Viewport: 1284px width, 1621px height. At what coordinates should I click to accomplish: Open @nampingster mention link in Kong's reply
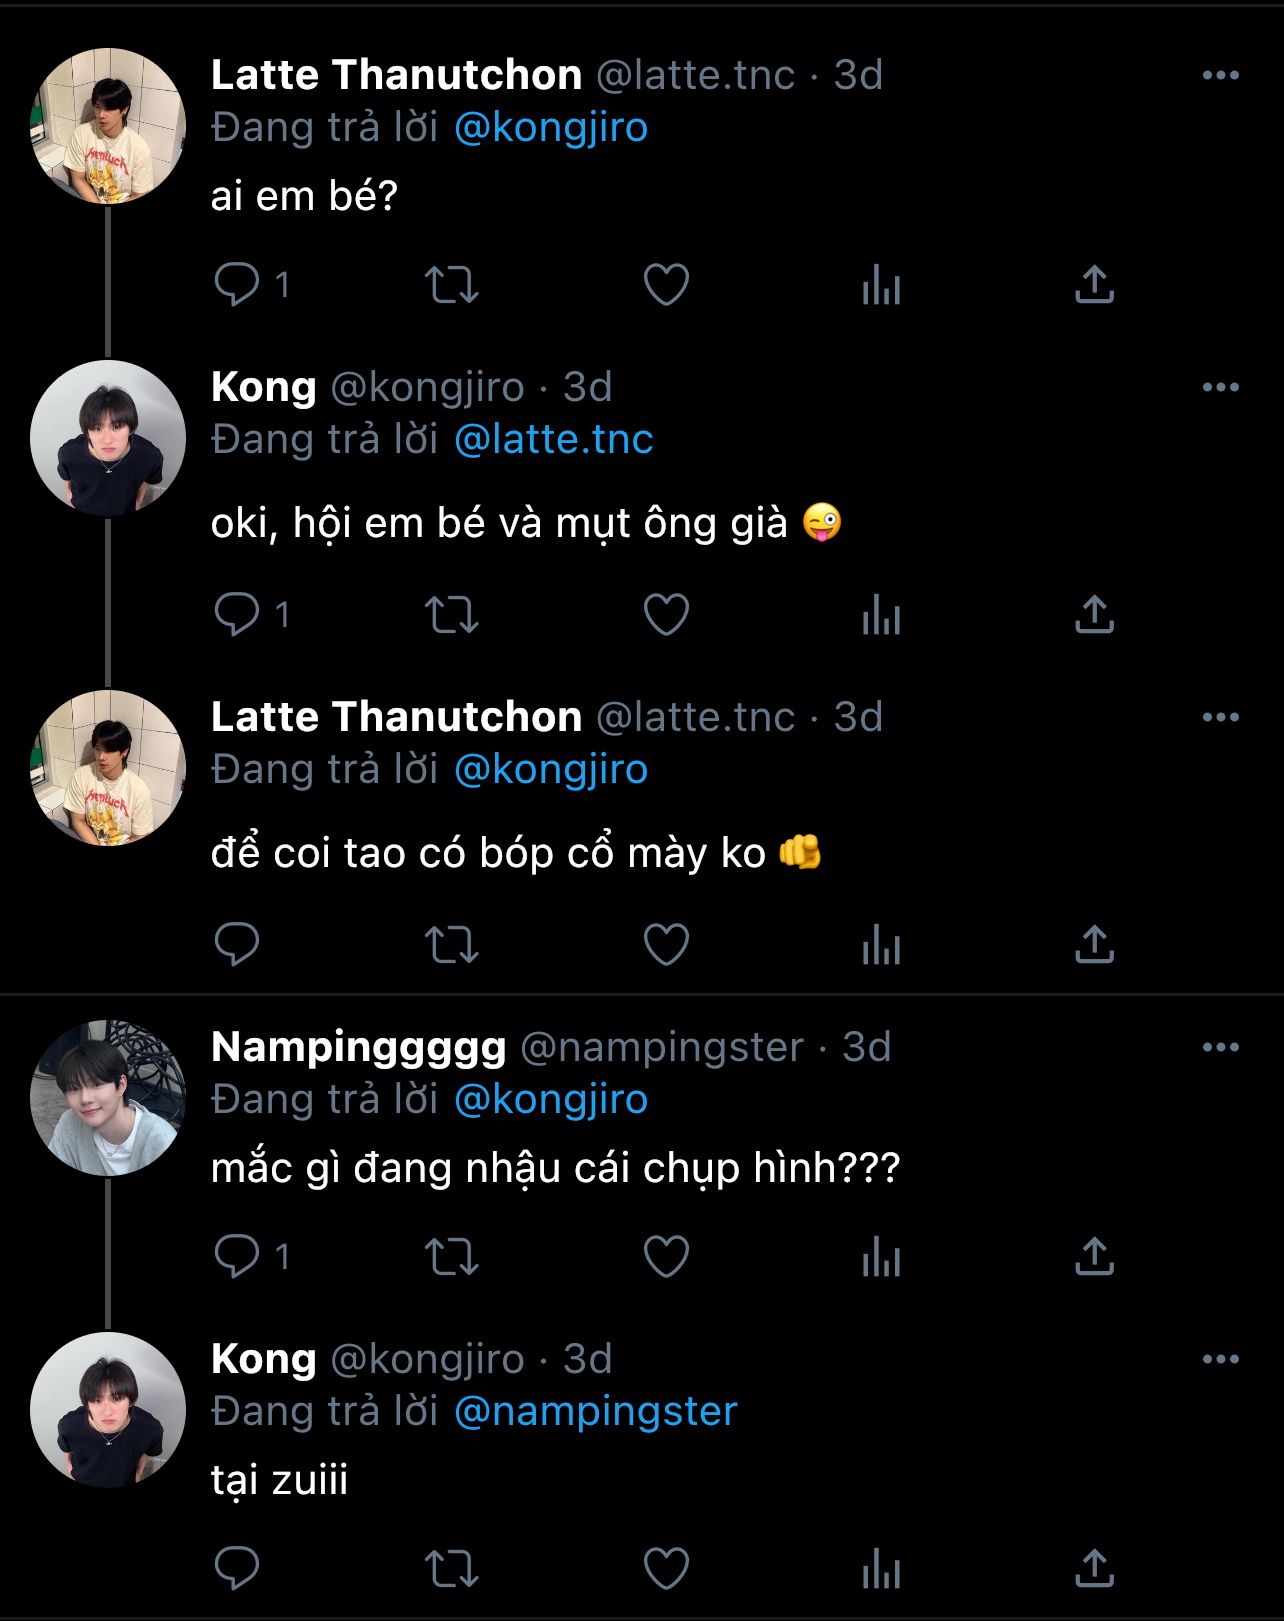tap(595, 1411)
